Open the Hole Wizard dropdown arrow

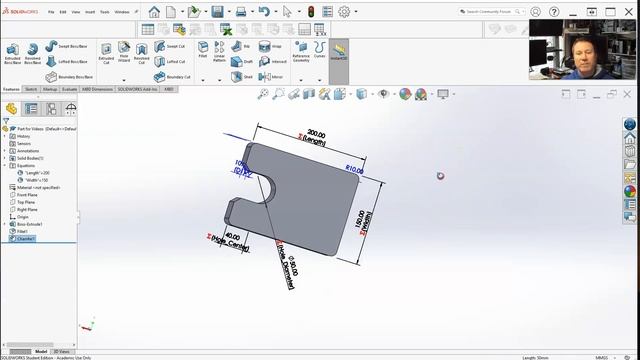point(124,80)
